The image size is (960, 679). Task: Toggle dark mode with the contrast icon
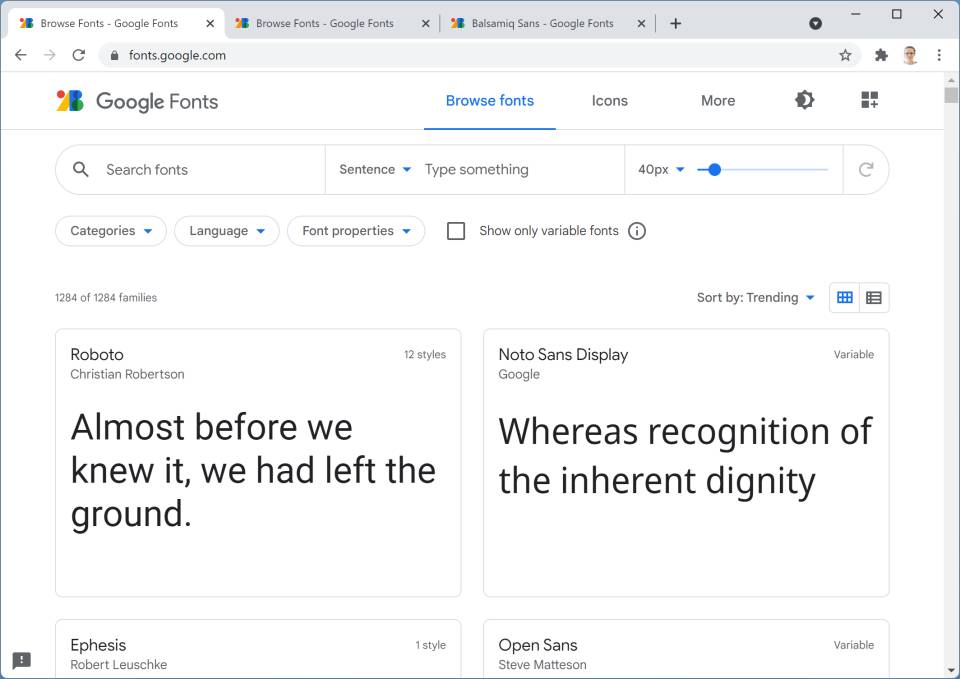pyautogui.click(x=805, y=100)
